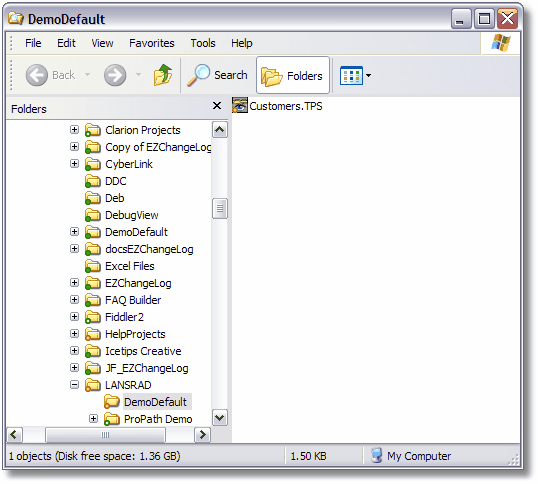The height and width of the screenshot is (484, 538).
Task: Select EZChangeLog folder label
Action: click(x=138, y=283)
